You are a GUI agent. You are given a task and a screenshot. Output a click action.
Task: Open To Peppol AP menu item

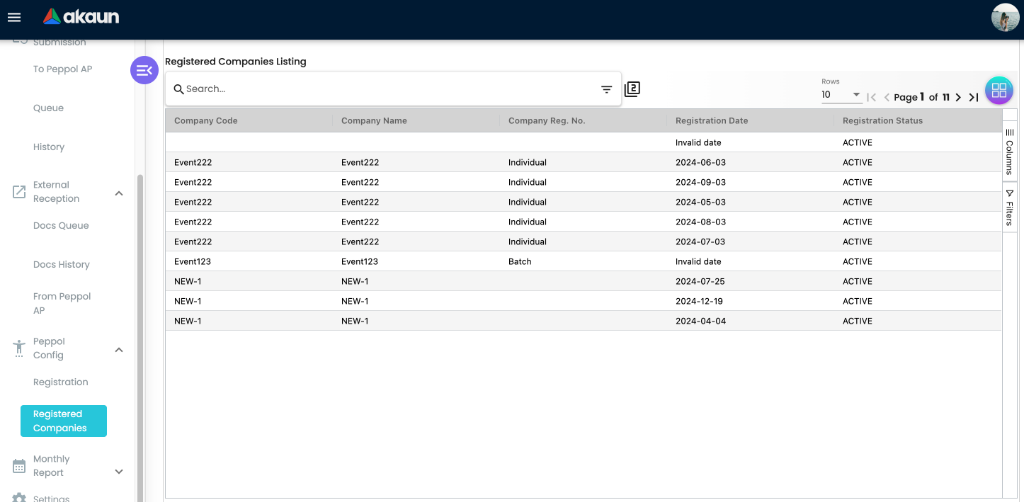[x=63, y=69]
